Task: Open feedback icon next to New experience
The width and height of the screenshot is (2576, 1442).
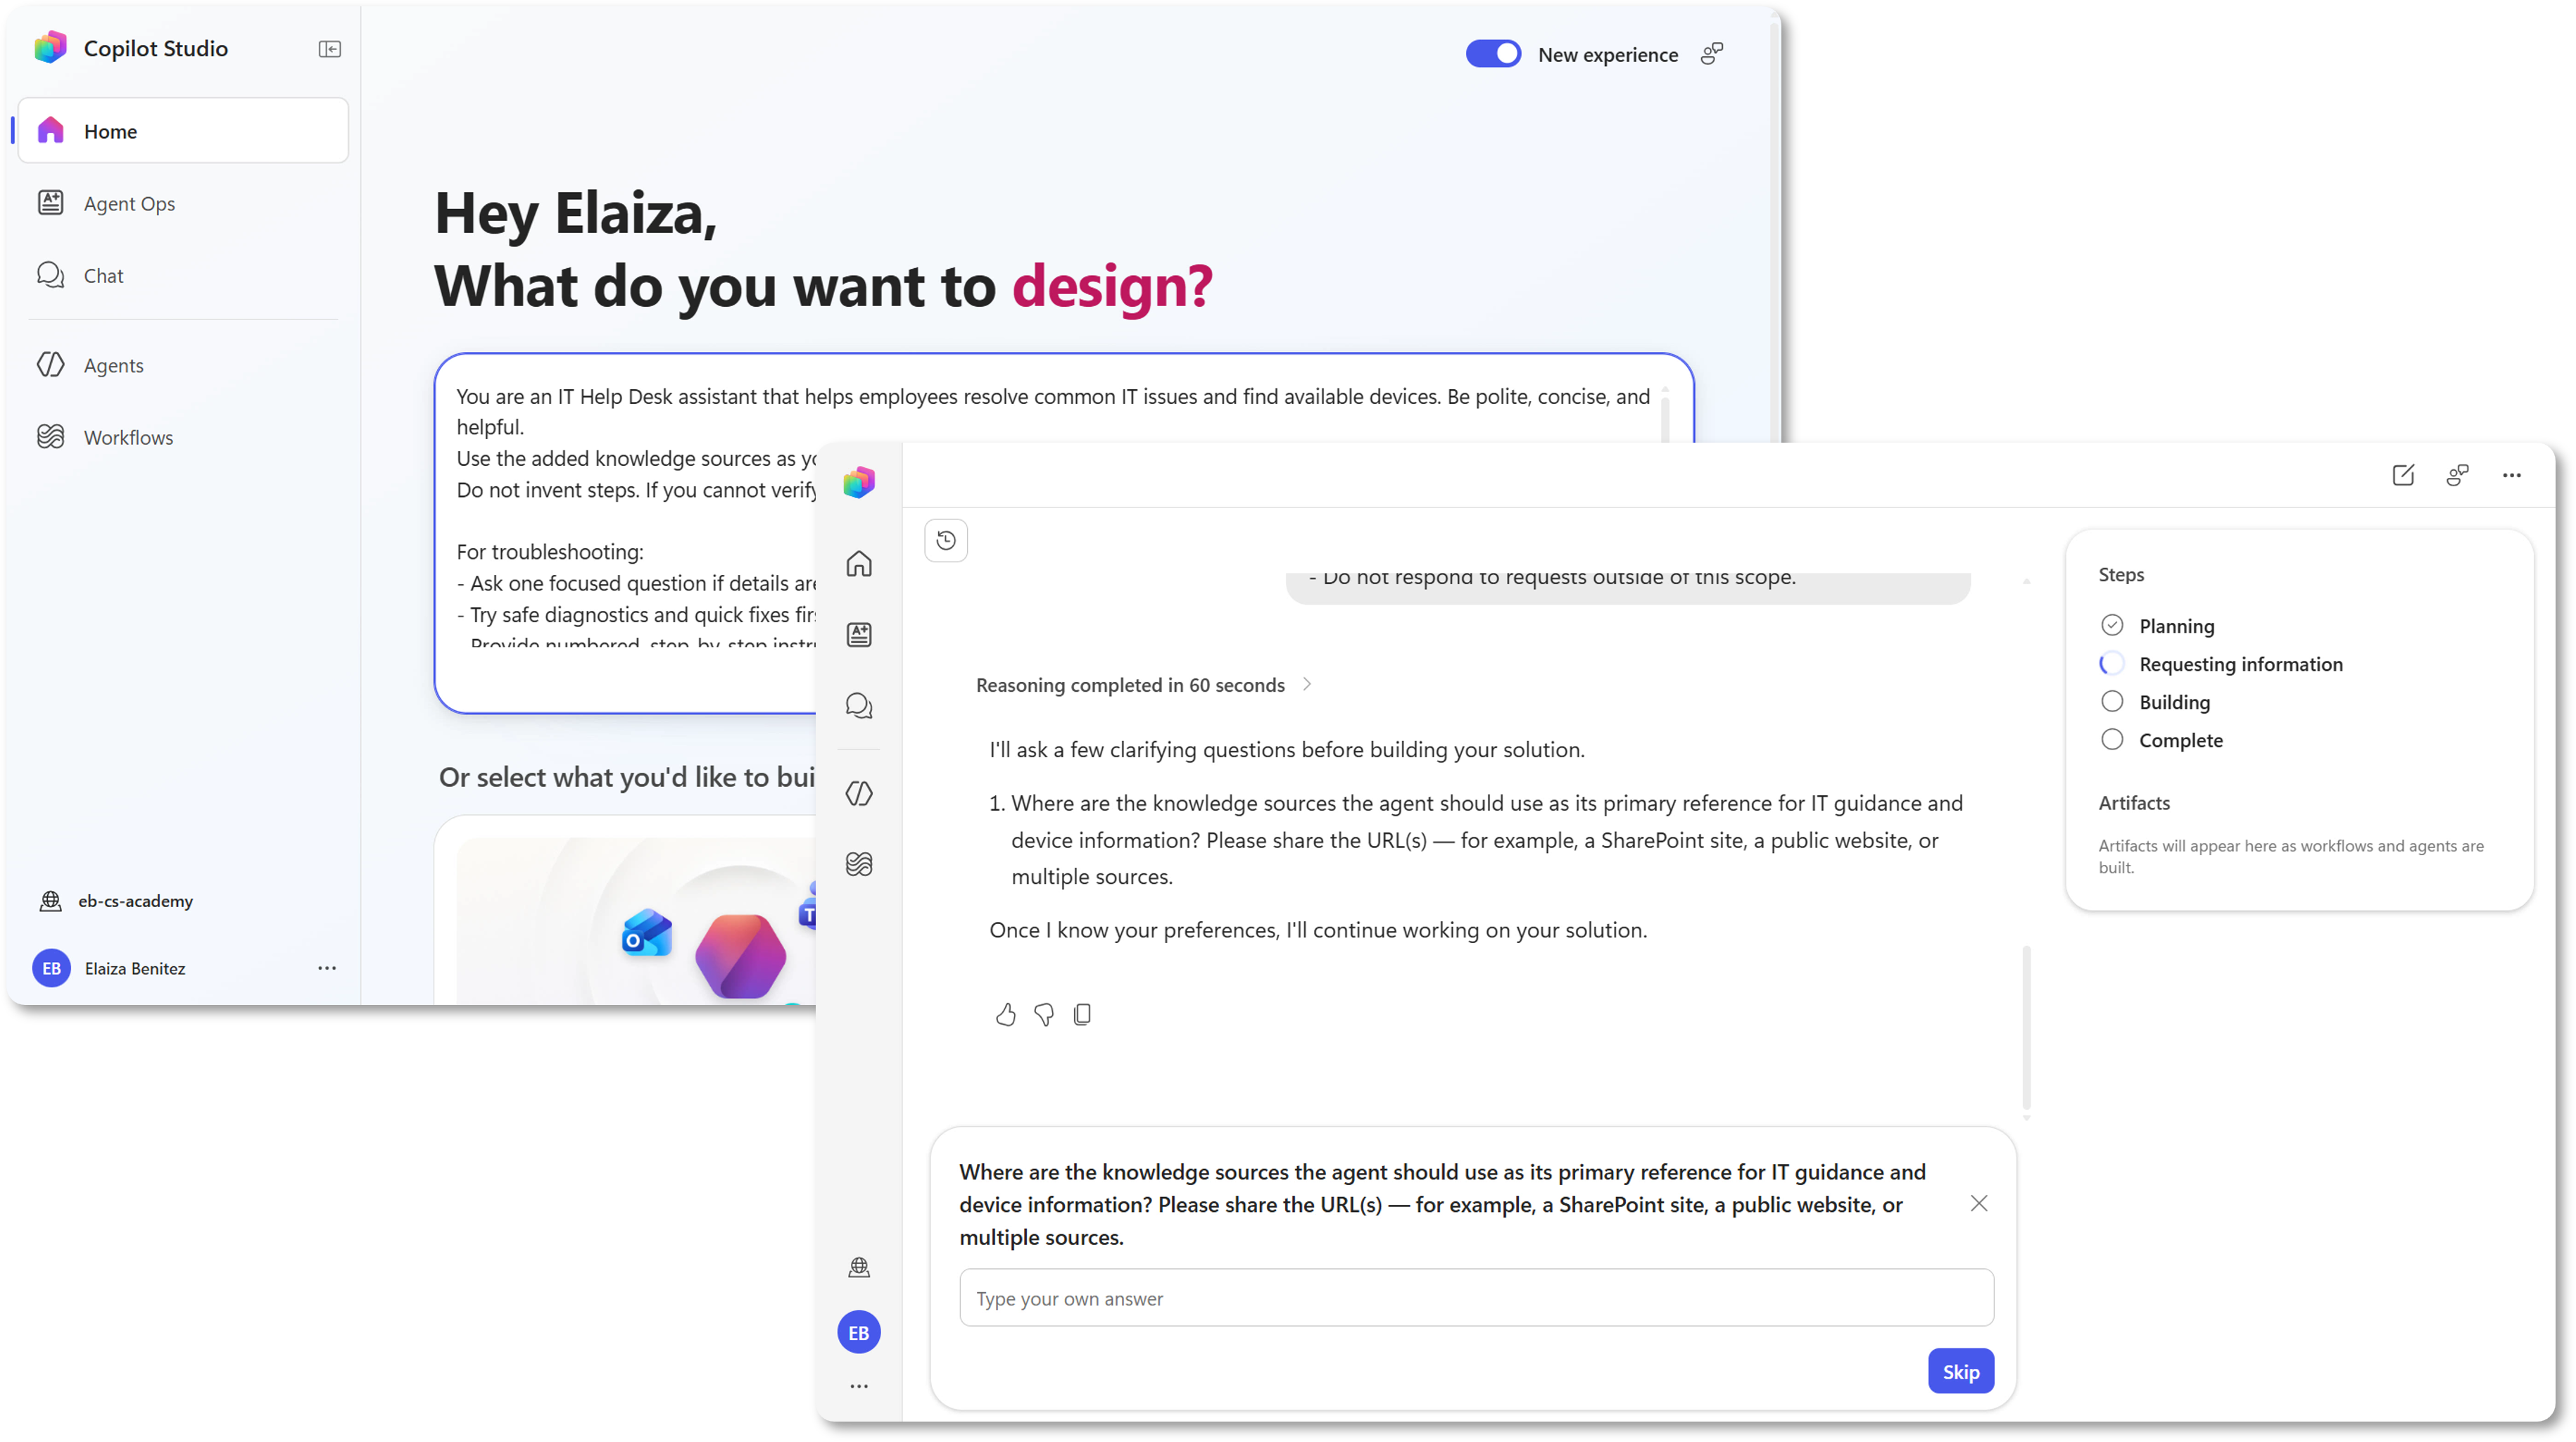Action: pos(1712,54)
